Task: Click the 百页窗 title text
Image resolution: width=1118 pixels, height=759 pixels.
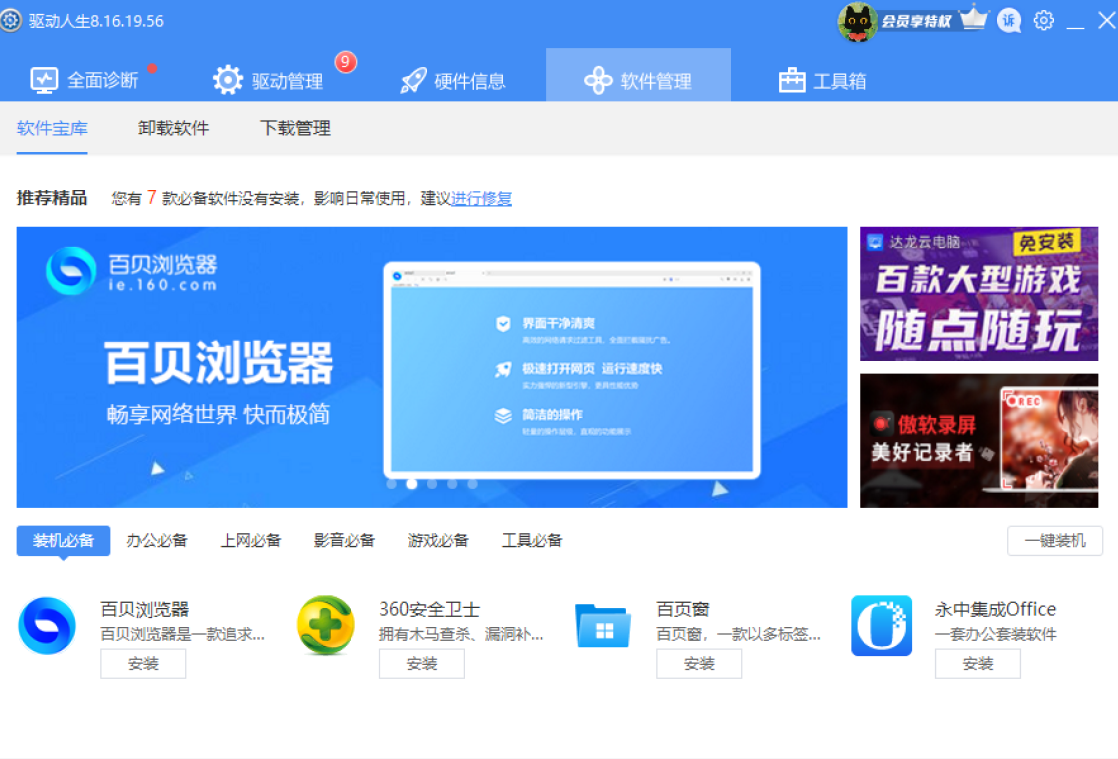Action: point(683,609)
